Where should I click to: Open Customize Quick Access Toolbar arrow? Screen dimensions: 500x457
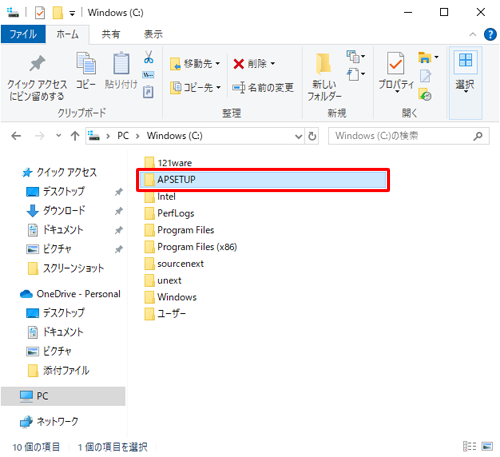72,13
